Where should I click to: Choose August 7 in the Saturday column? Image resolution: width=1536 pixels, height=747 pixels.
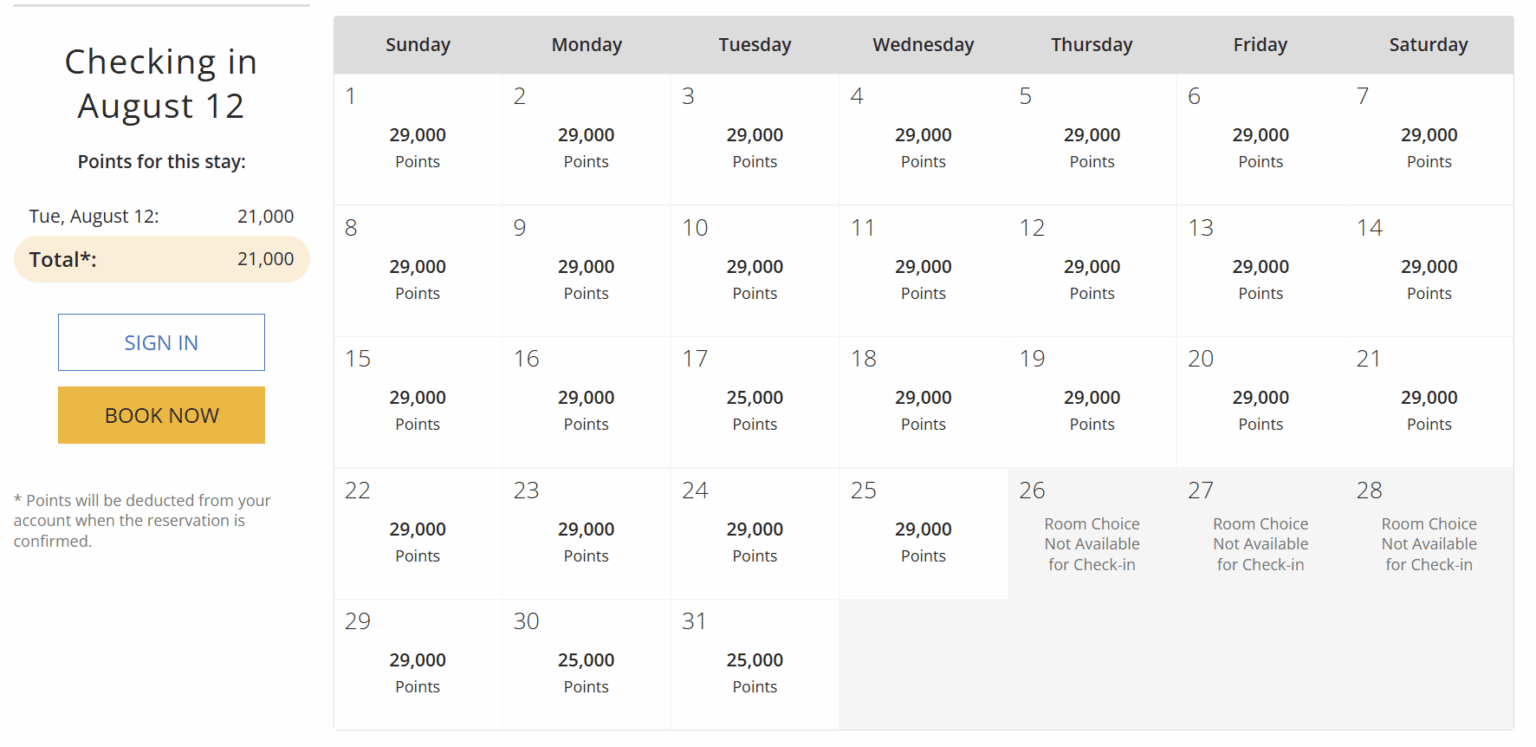(x=1428, y=138)
